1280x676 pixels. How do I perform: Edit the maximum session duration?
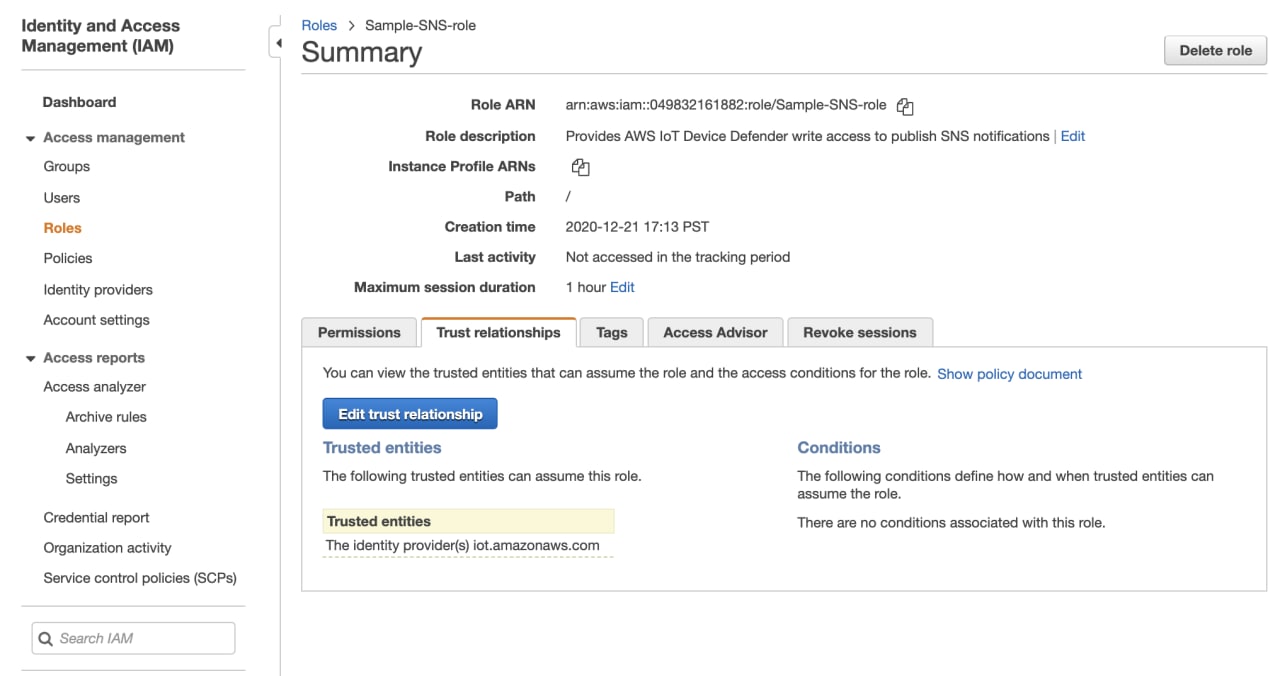[622, 287]
